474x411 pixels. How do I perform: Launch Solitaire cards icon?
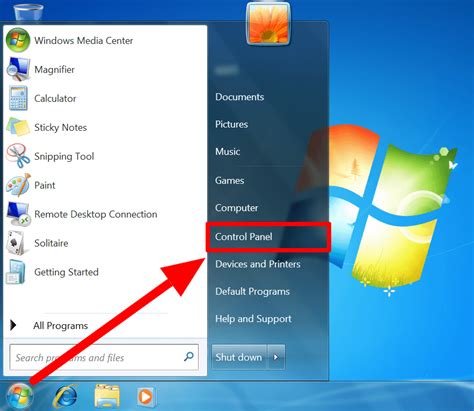(x=16, y=243)
